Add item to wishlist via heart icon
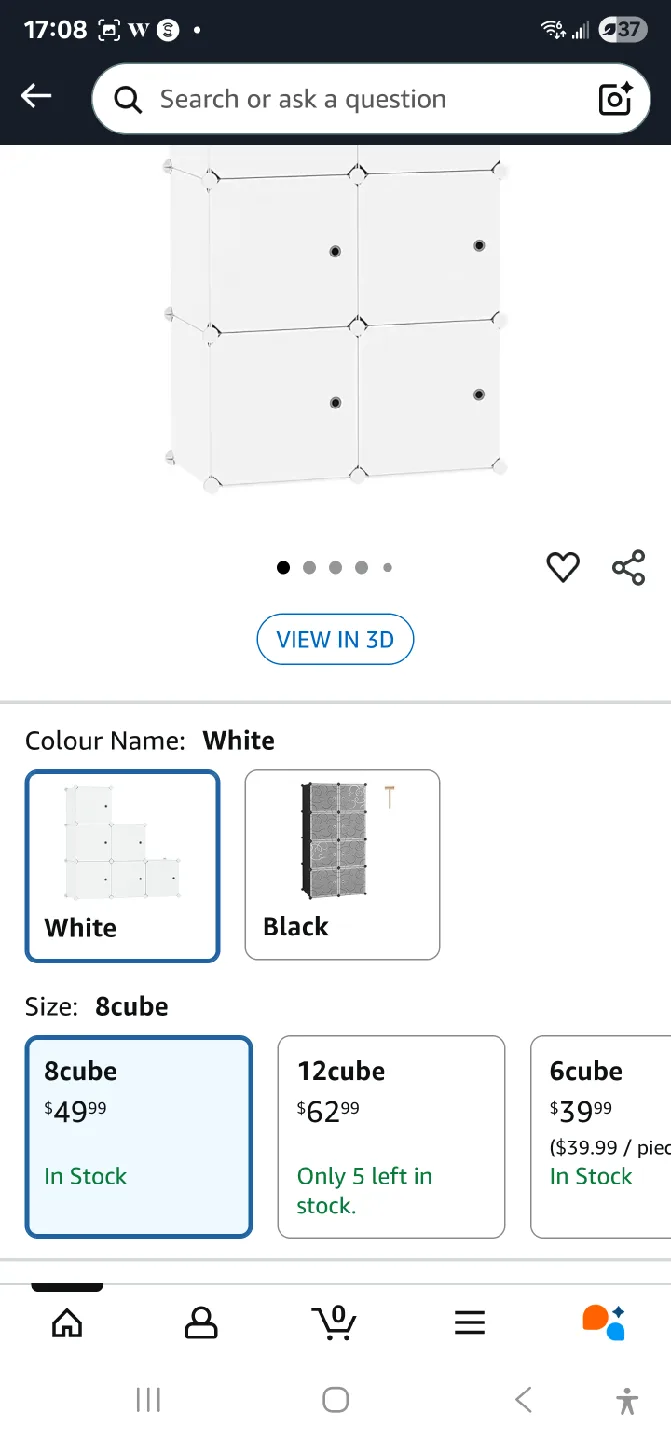The height and width of the screenshot is (1440, 671). [563, 567]
